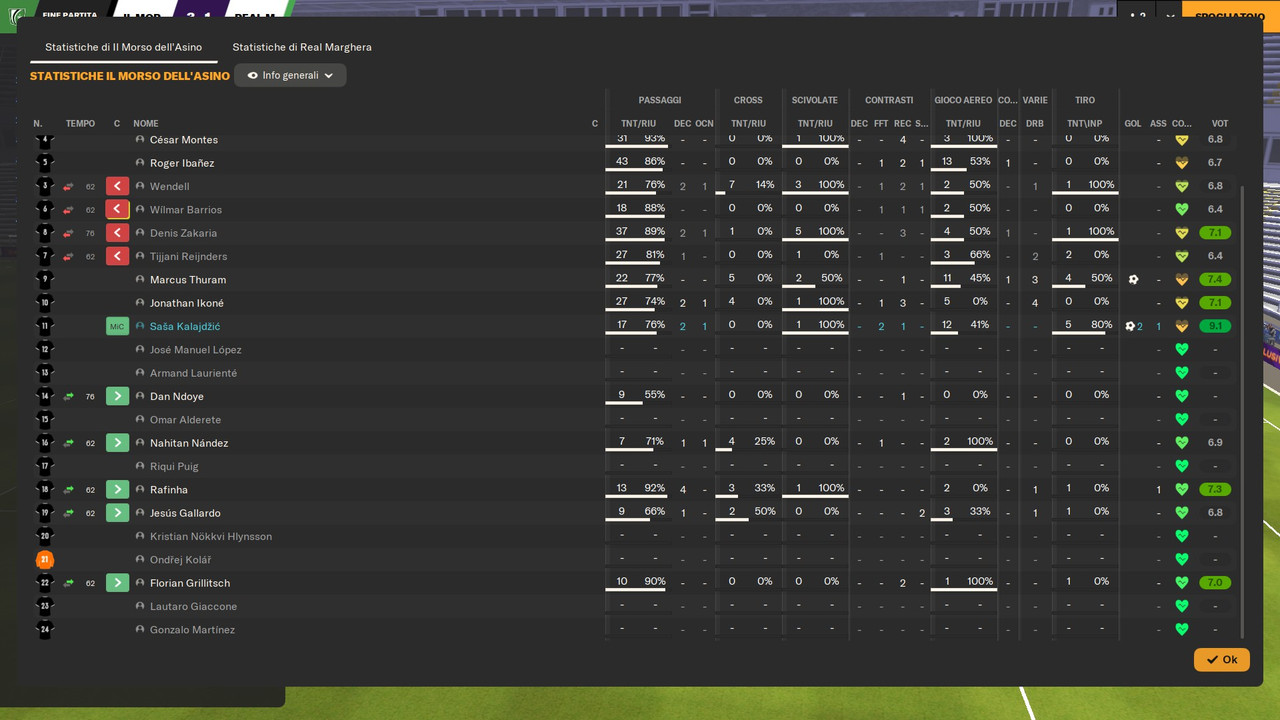The height and width of the screenshot is (720, 1280).
Task: Sort by the TEMPO column header
Action: (x=81, y=124)
